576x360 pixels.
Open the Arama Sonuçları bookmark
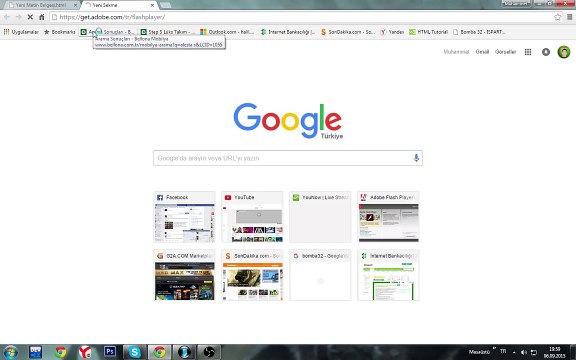pos(108,32)
